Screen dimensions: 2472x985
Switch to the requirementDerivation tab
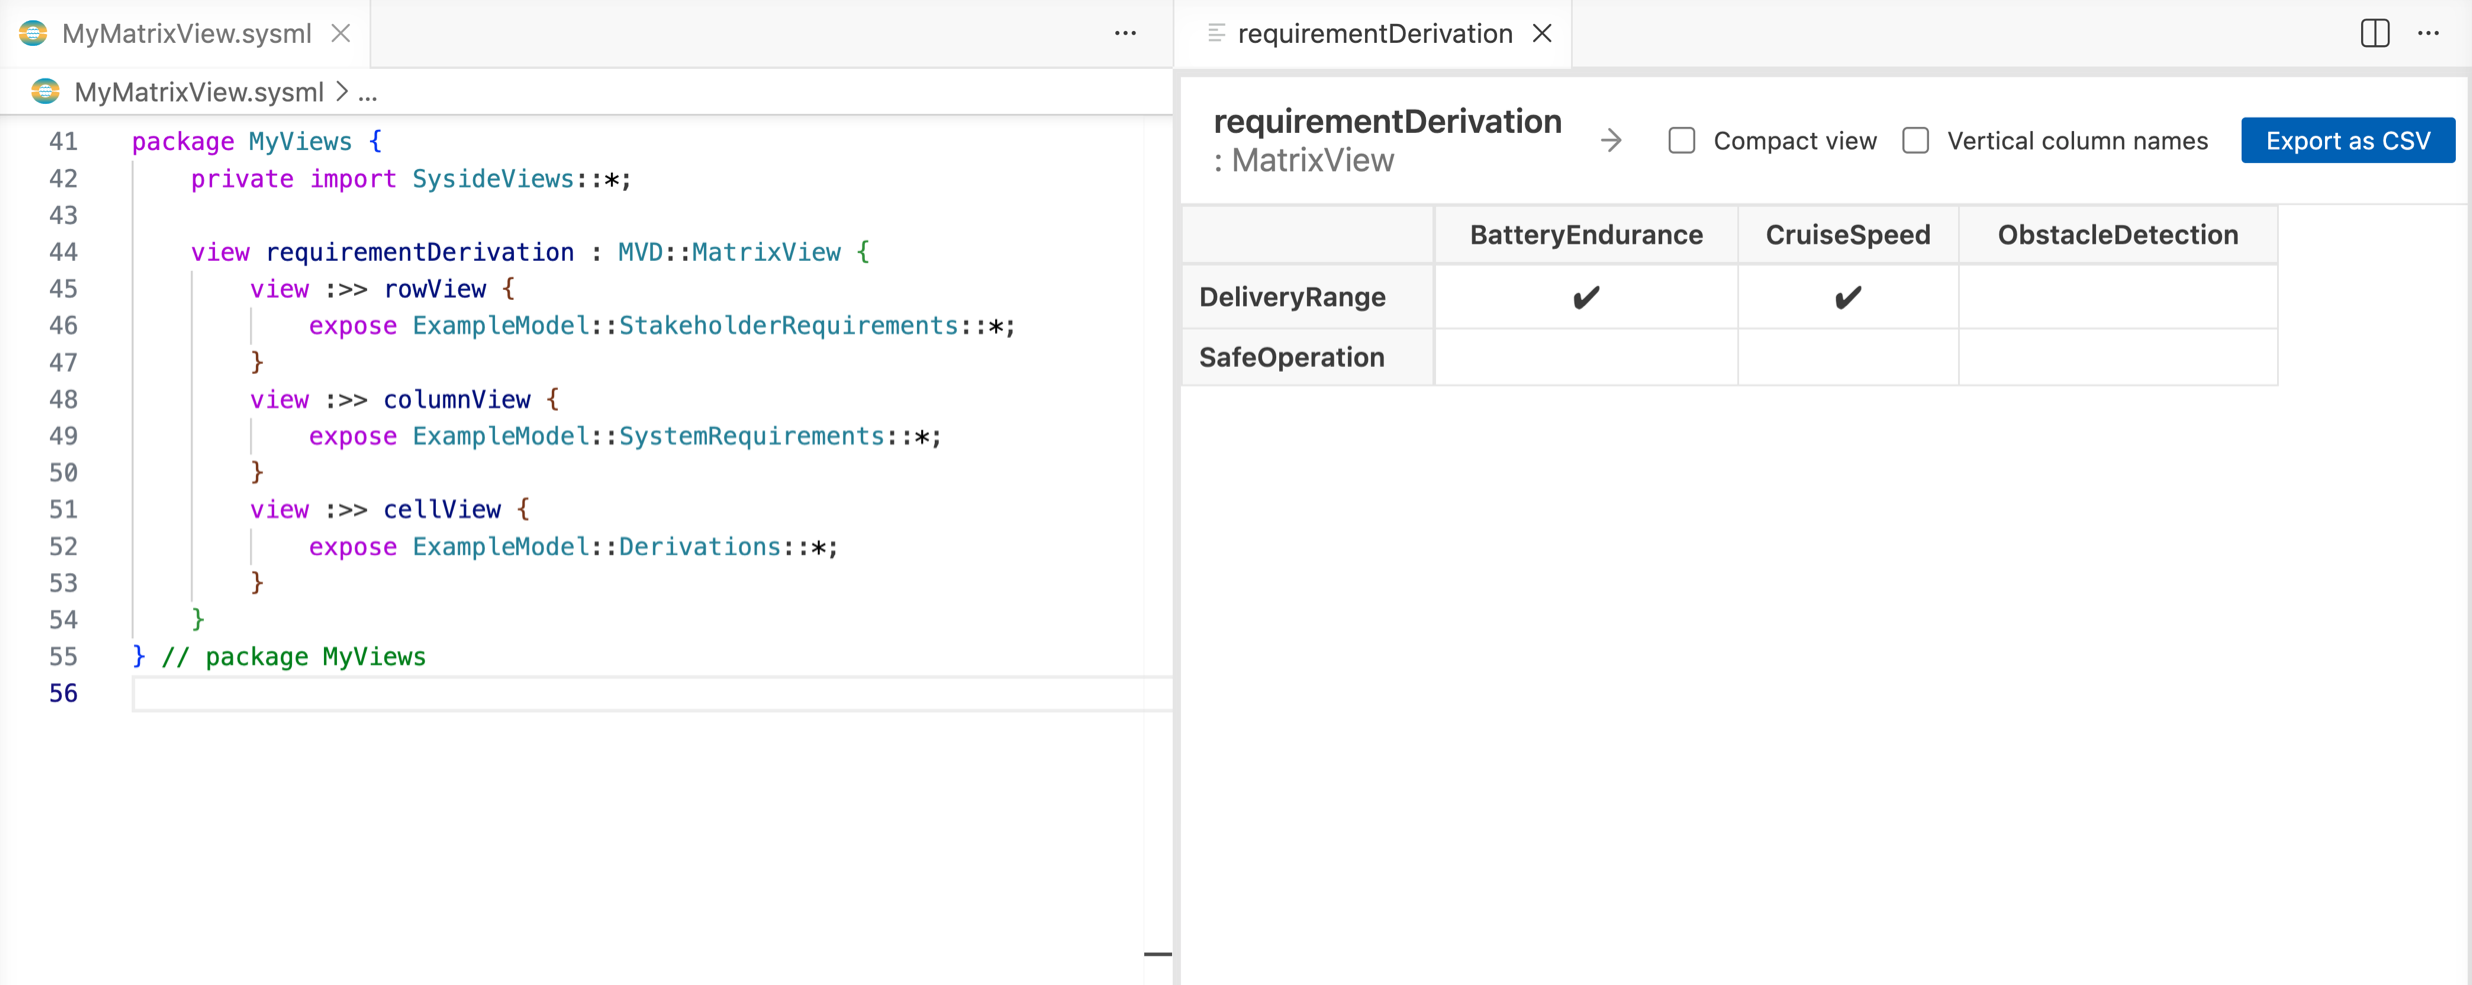tap(1375, 33)
